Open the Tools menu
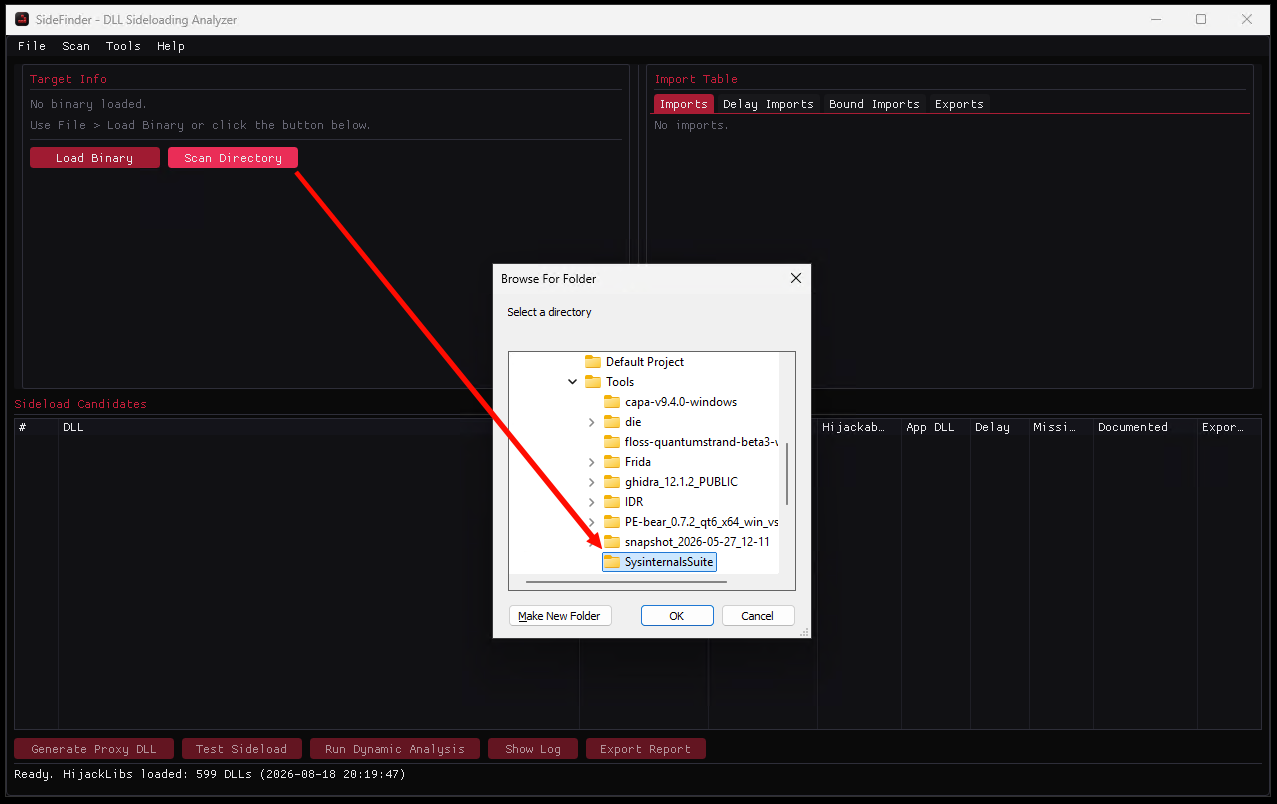This screenshot has height=804, width=1277. pyautogui.click(x=123, y=46)
